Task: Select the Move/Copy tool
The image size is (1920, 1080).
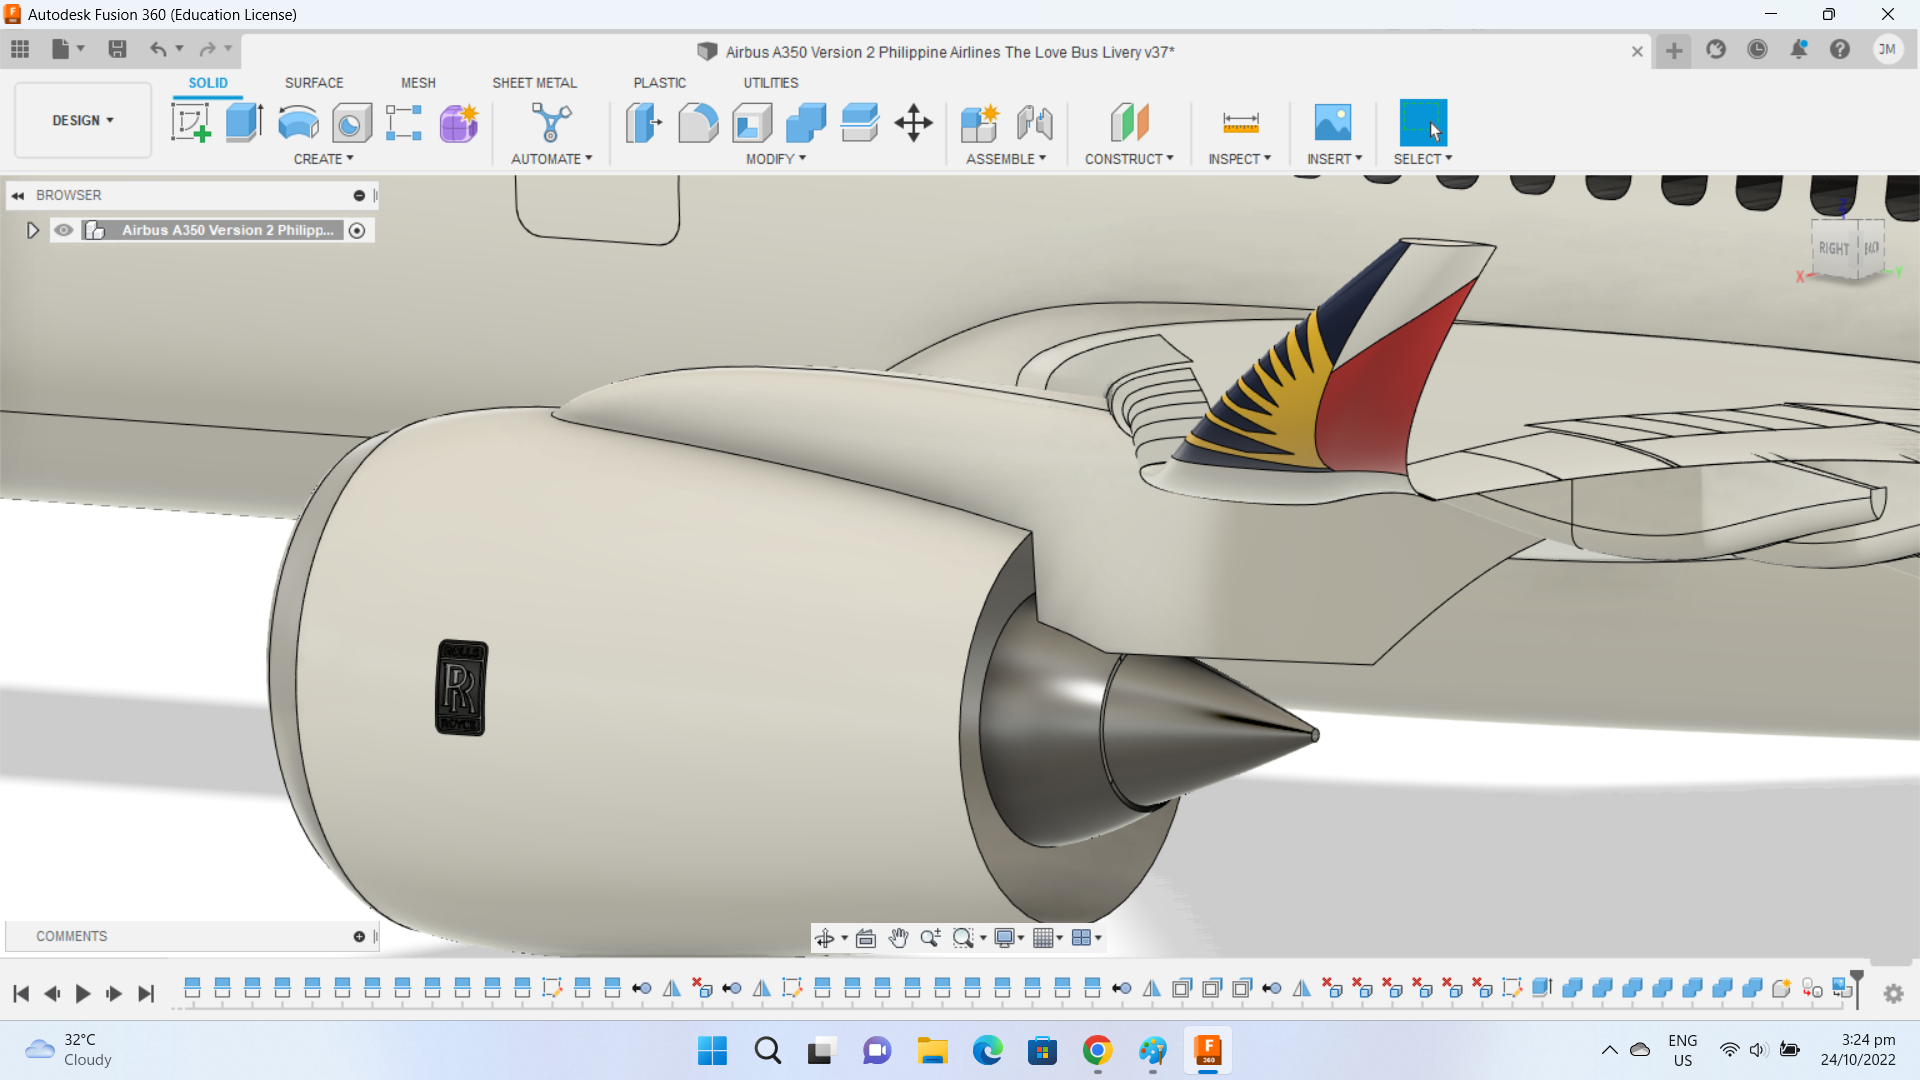Action: pos(914,123)
